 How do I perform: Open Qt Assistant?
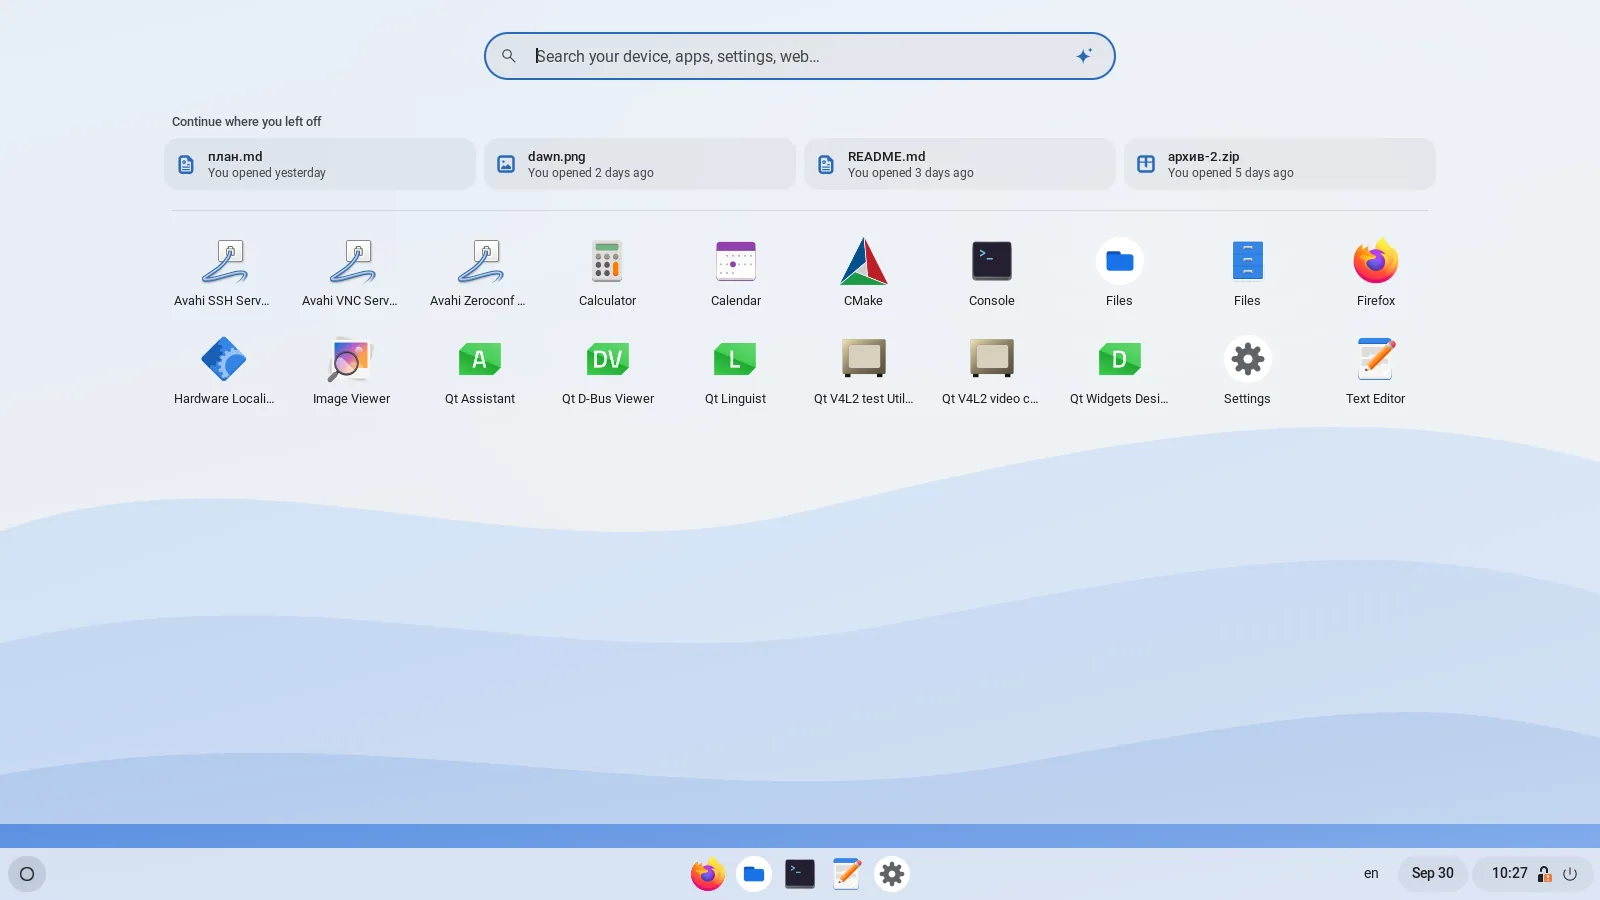[479, 371]
